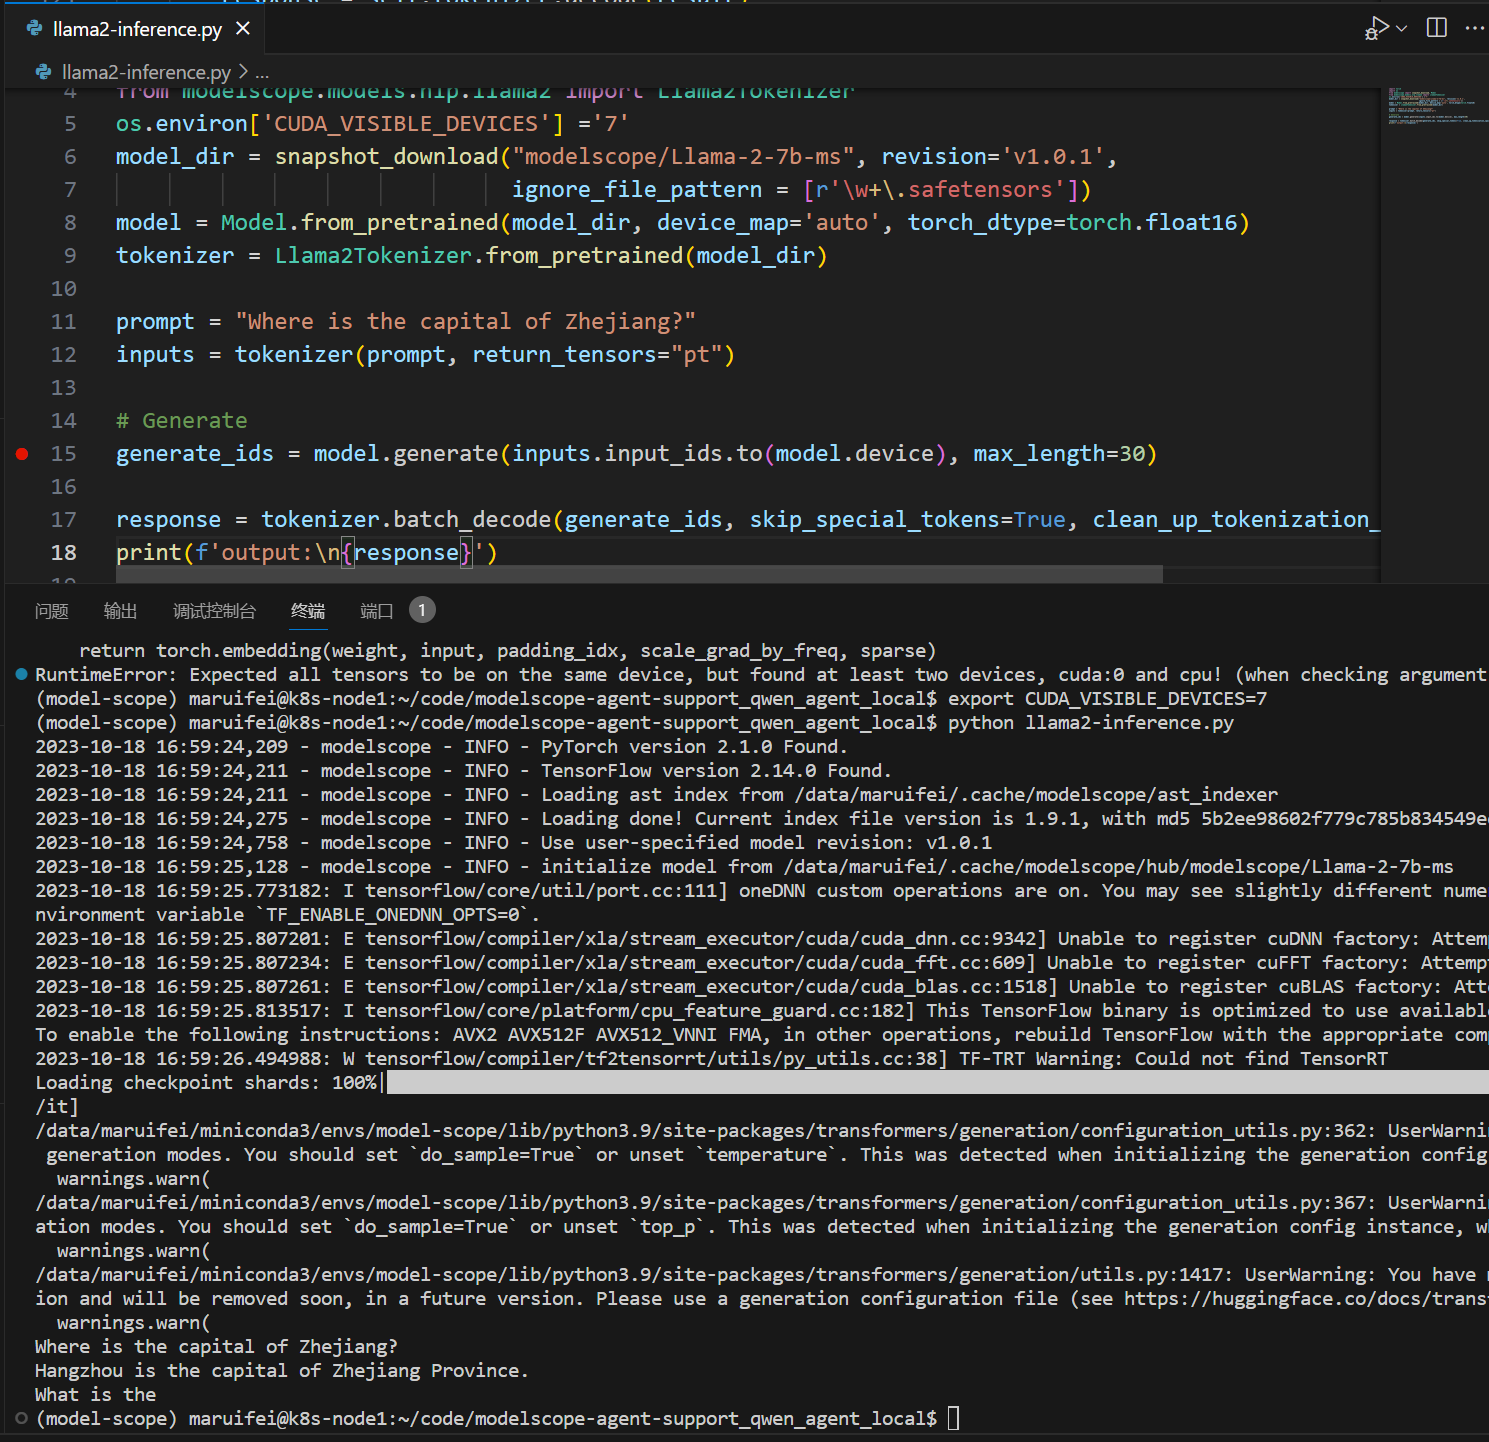Click the grey command decoration circle at last prompt
Viewport: 1489px width, 1442px height.
21,1417
